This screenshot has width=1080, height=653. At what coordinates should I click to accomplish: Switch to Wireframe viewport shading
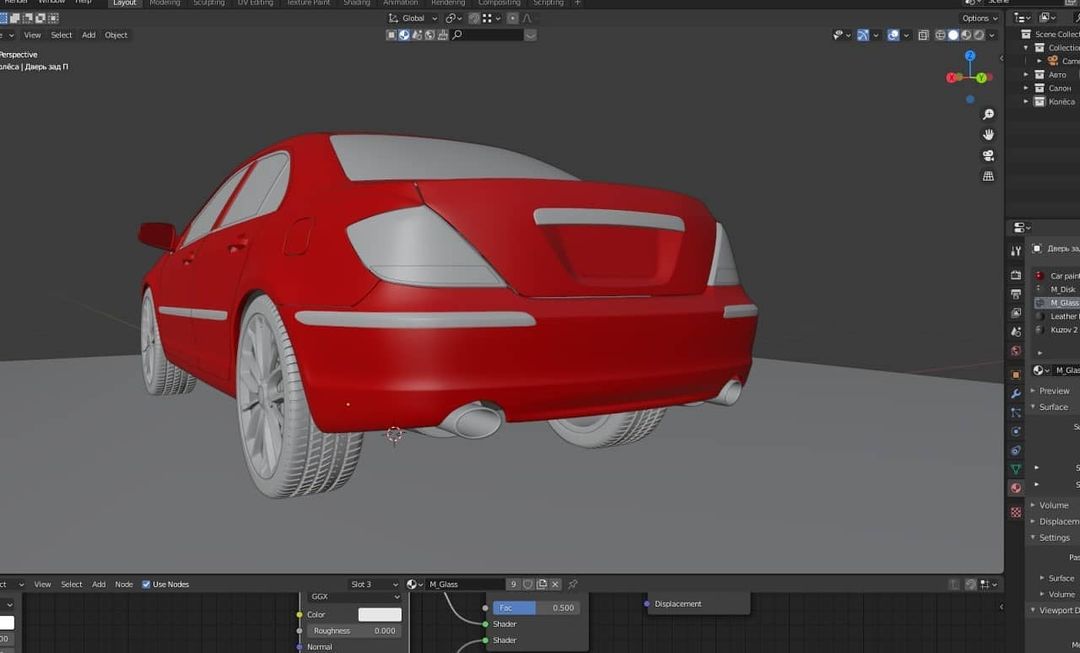click(940, 35)
